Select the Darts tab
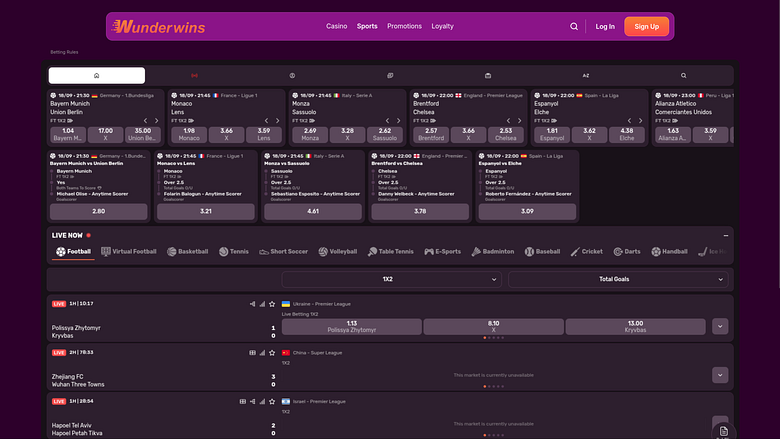The image size is (780, 439). point(627,252)
